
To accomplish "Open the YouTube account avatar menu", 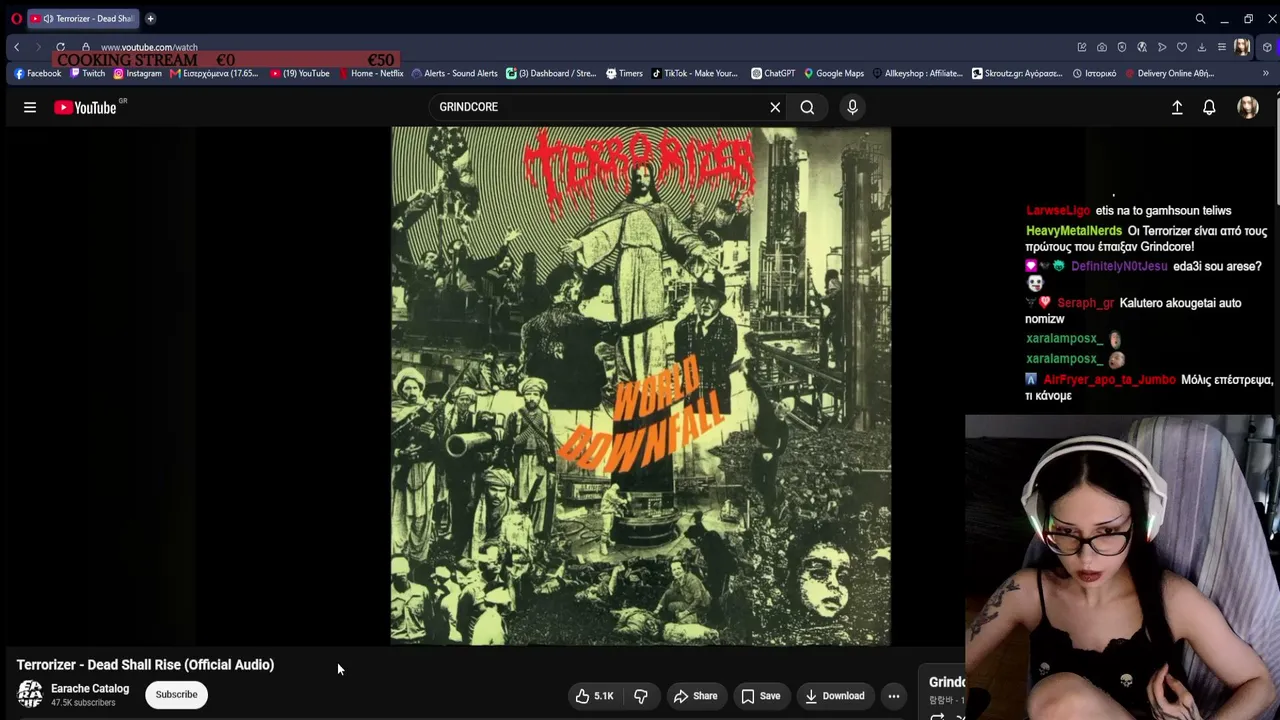I will point(1248,107).
